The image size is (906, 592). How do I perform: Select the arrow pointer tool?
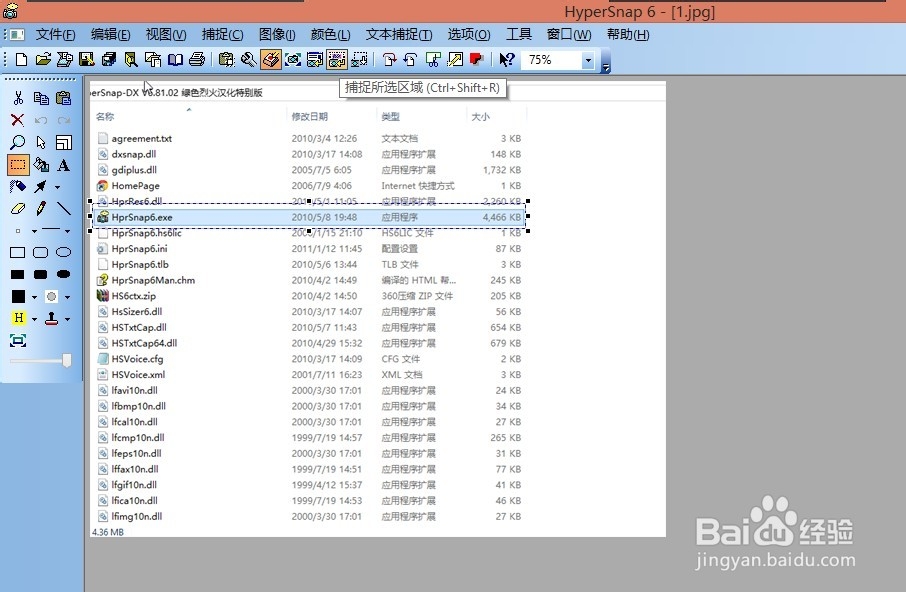coord(41,142)
